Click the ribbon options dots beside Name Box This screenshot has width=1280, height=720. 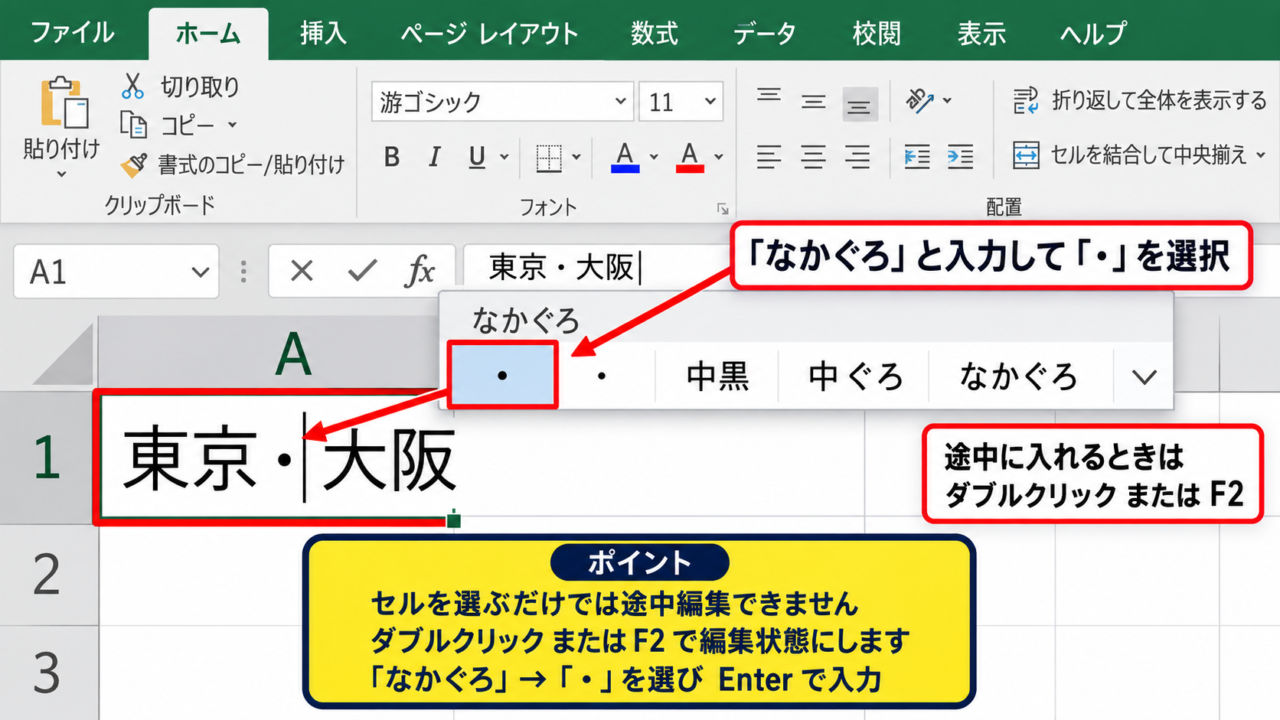pos(242,271)
